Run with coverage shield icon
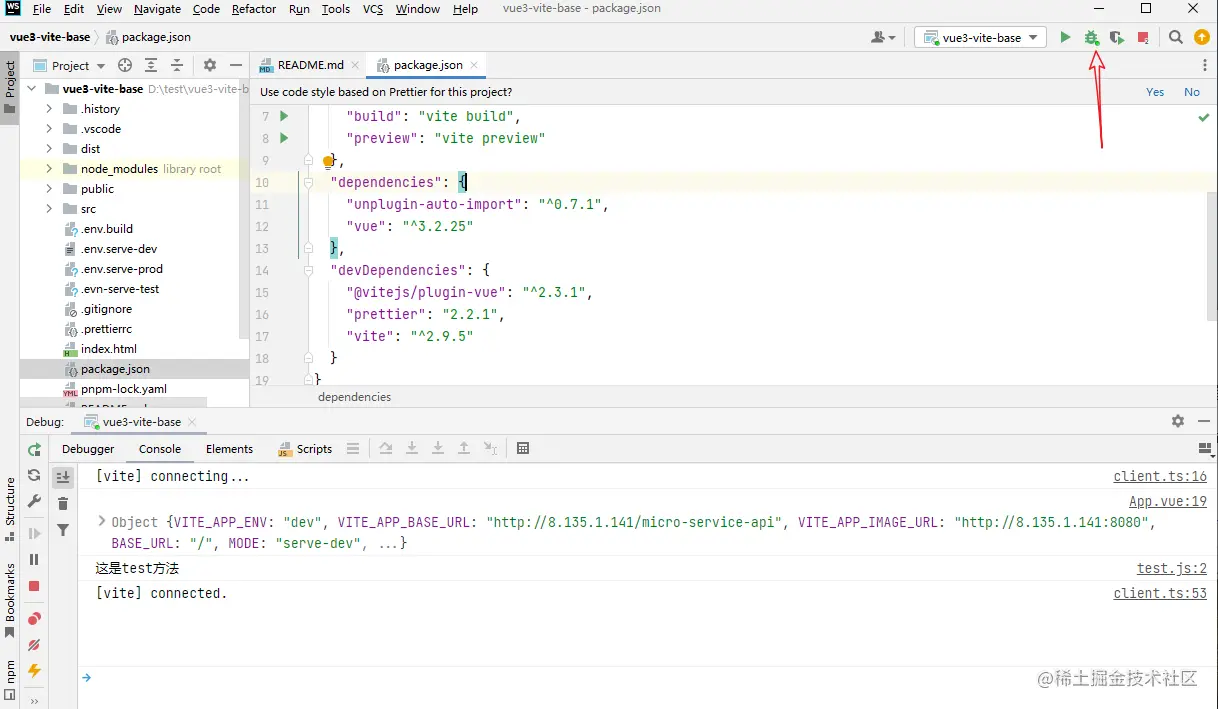 click(1117, 37)
